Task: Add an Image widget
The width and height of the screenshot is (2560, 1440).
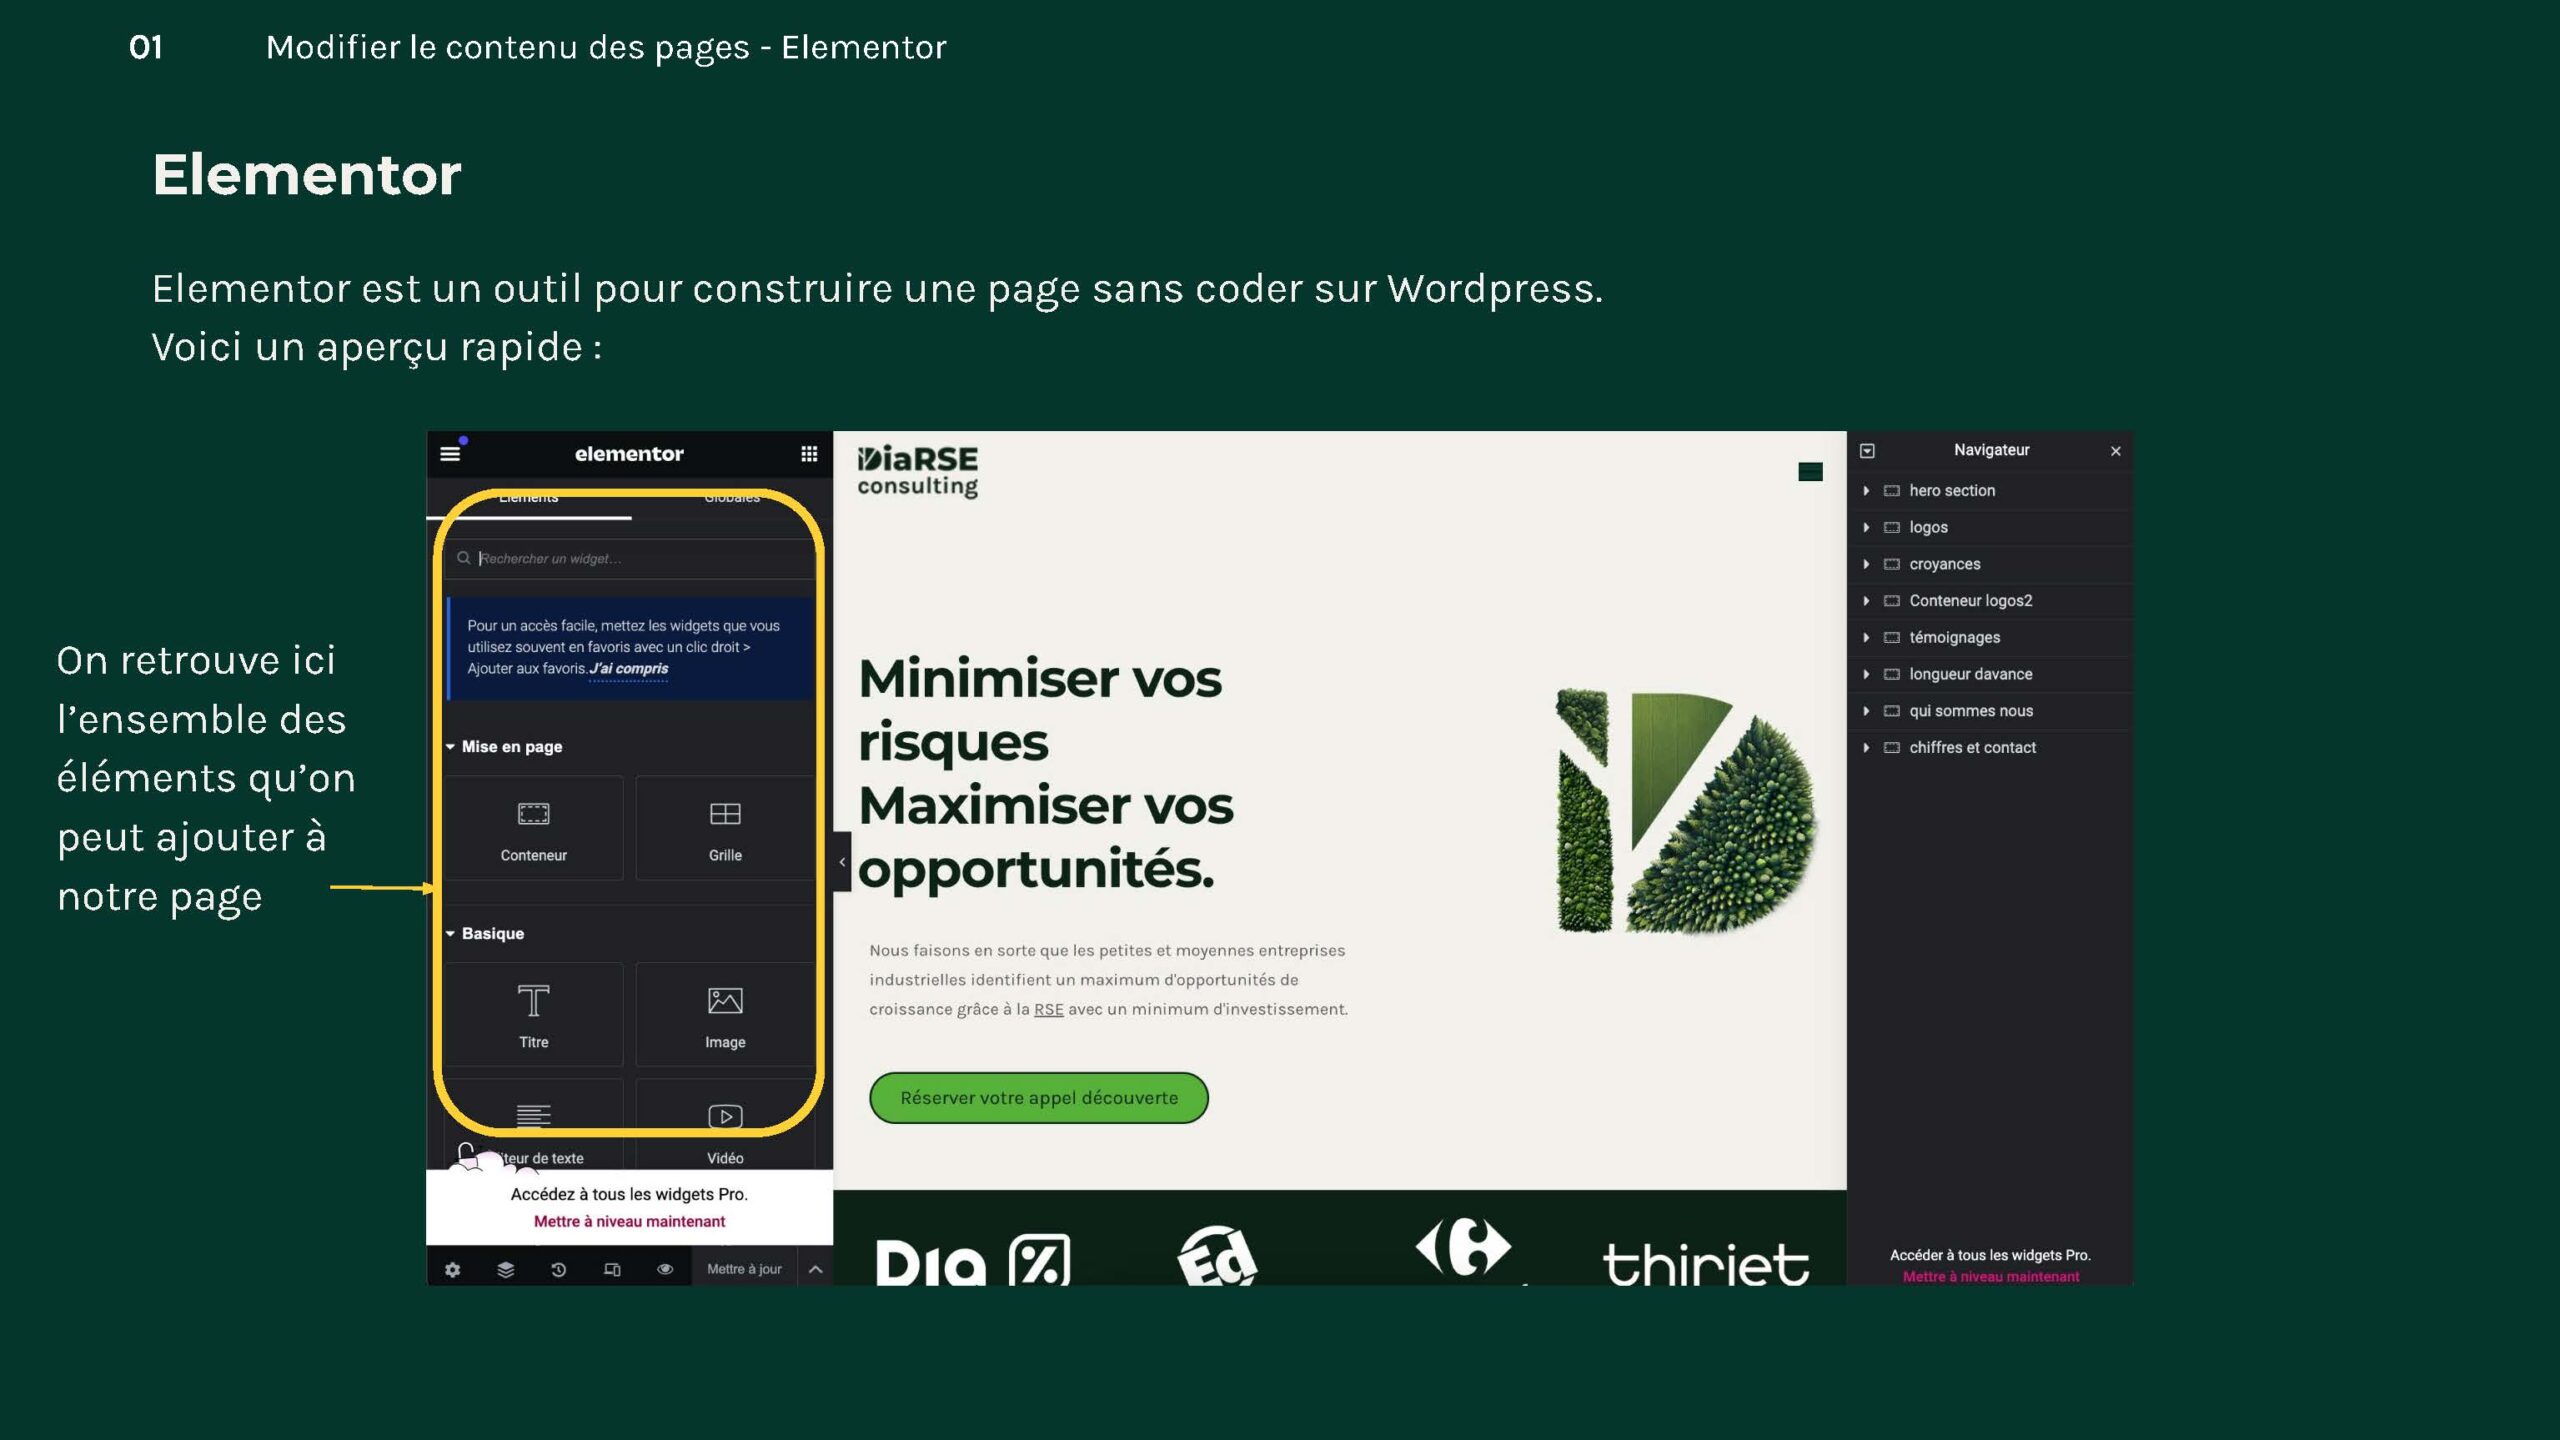Action: (x=725, y=1015)
